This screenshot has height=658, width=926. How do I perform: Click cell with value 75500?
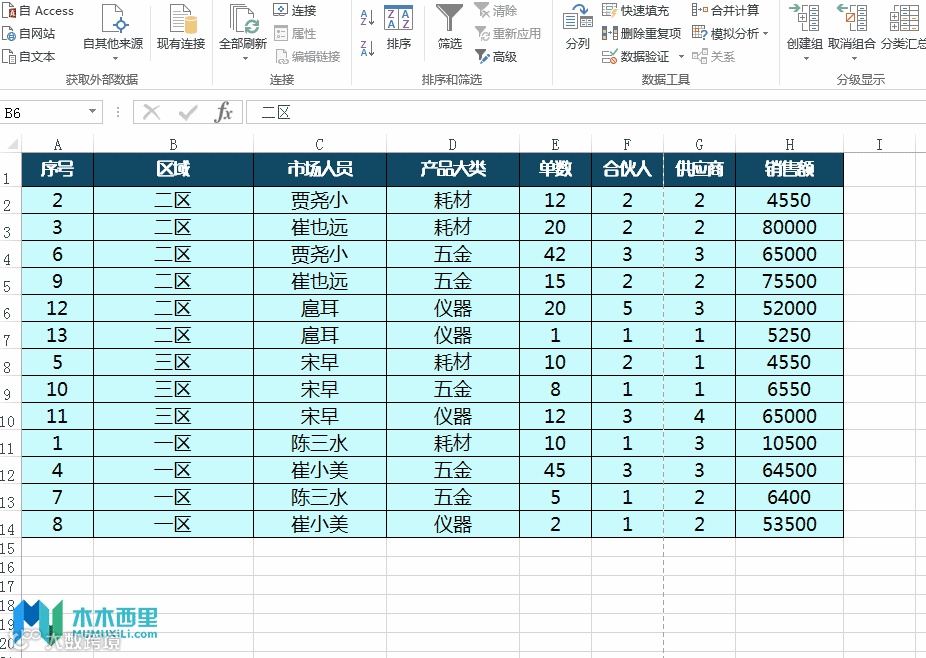point(790,281)
